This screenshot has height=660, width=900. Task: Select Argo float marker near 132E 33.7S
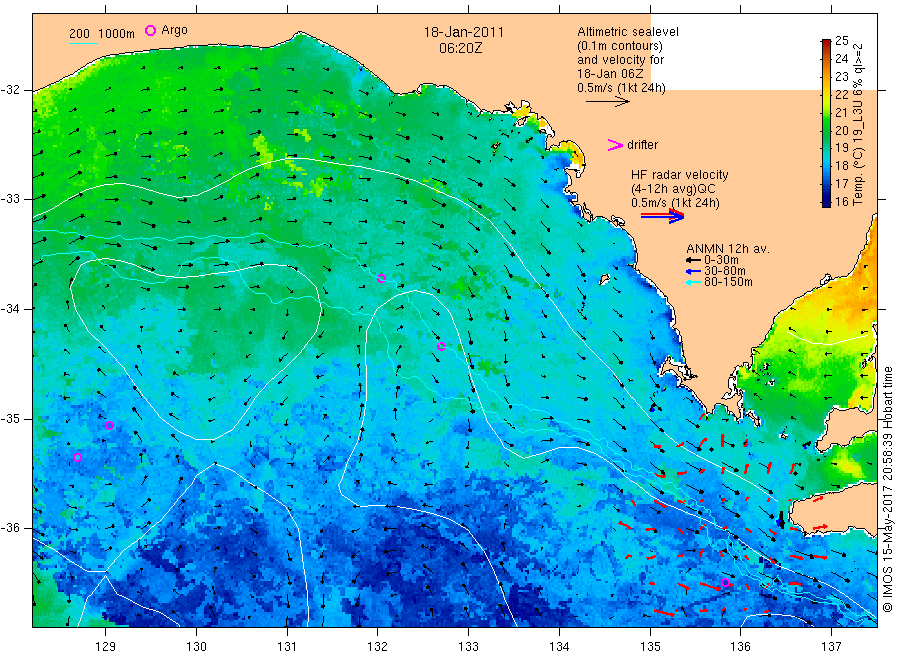[381, 278]
